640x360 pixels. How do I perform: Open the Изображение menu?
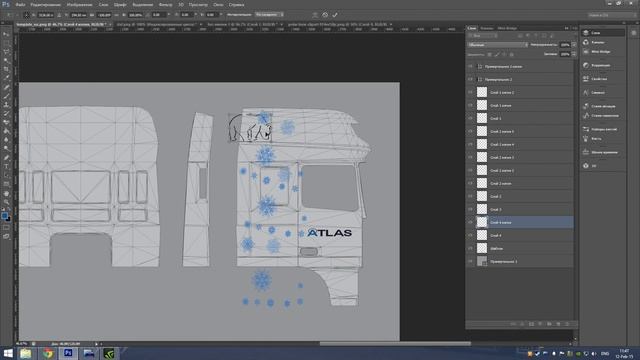pyautogui.click(x=79, y=4)
